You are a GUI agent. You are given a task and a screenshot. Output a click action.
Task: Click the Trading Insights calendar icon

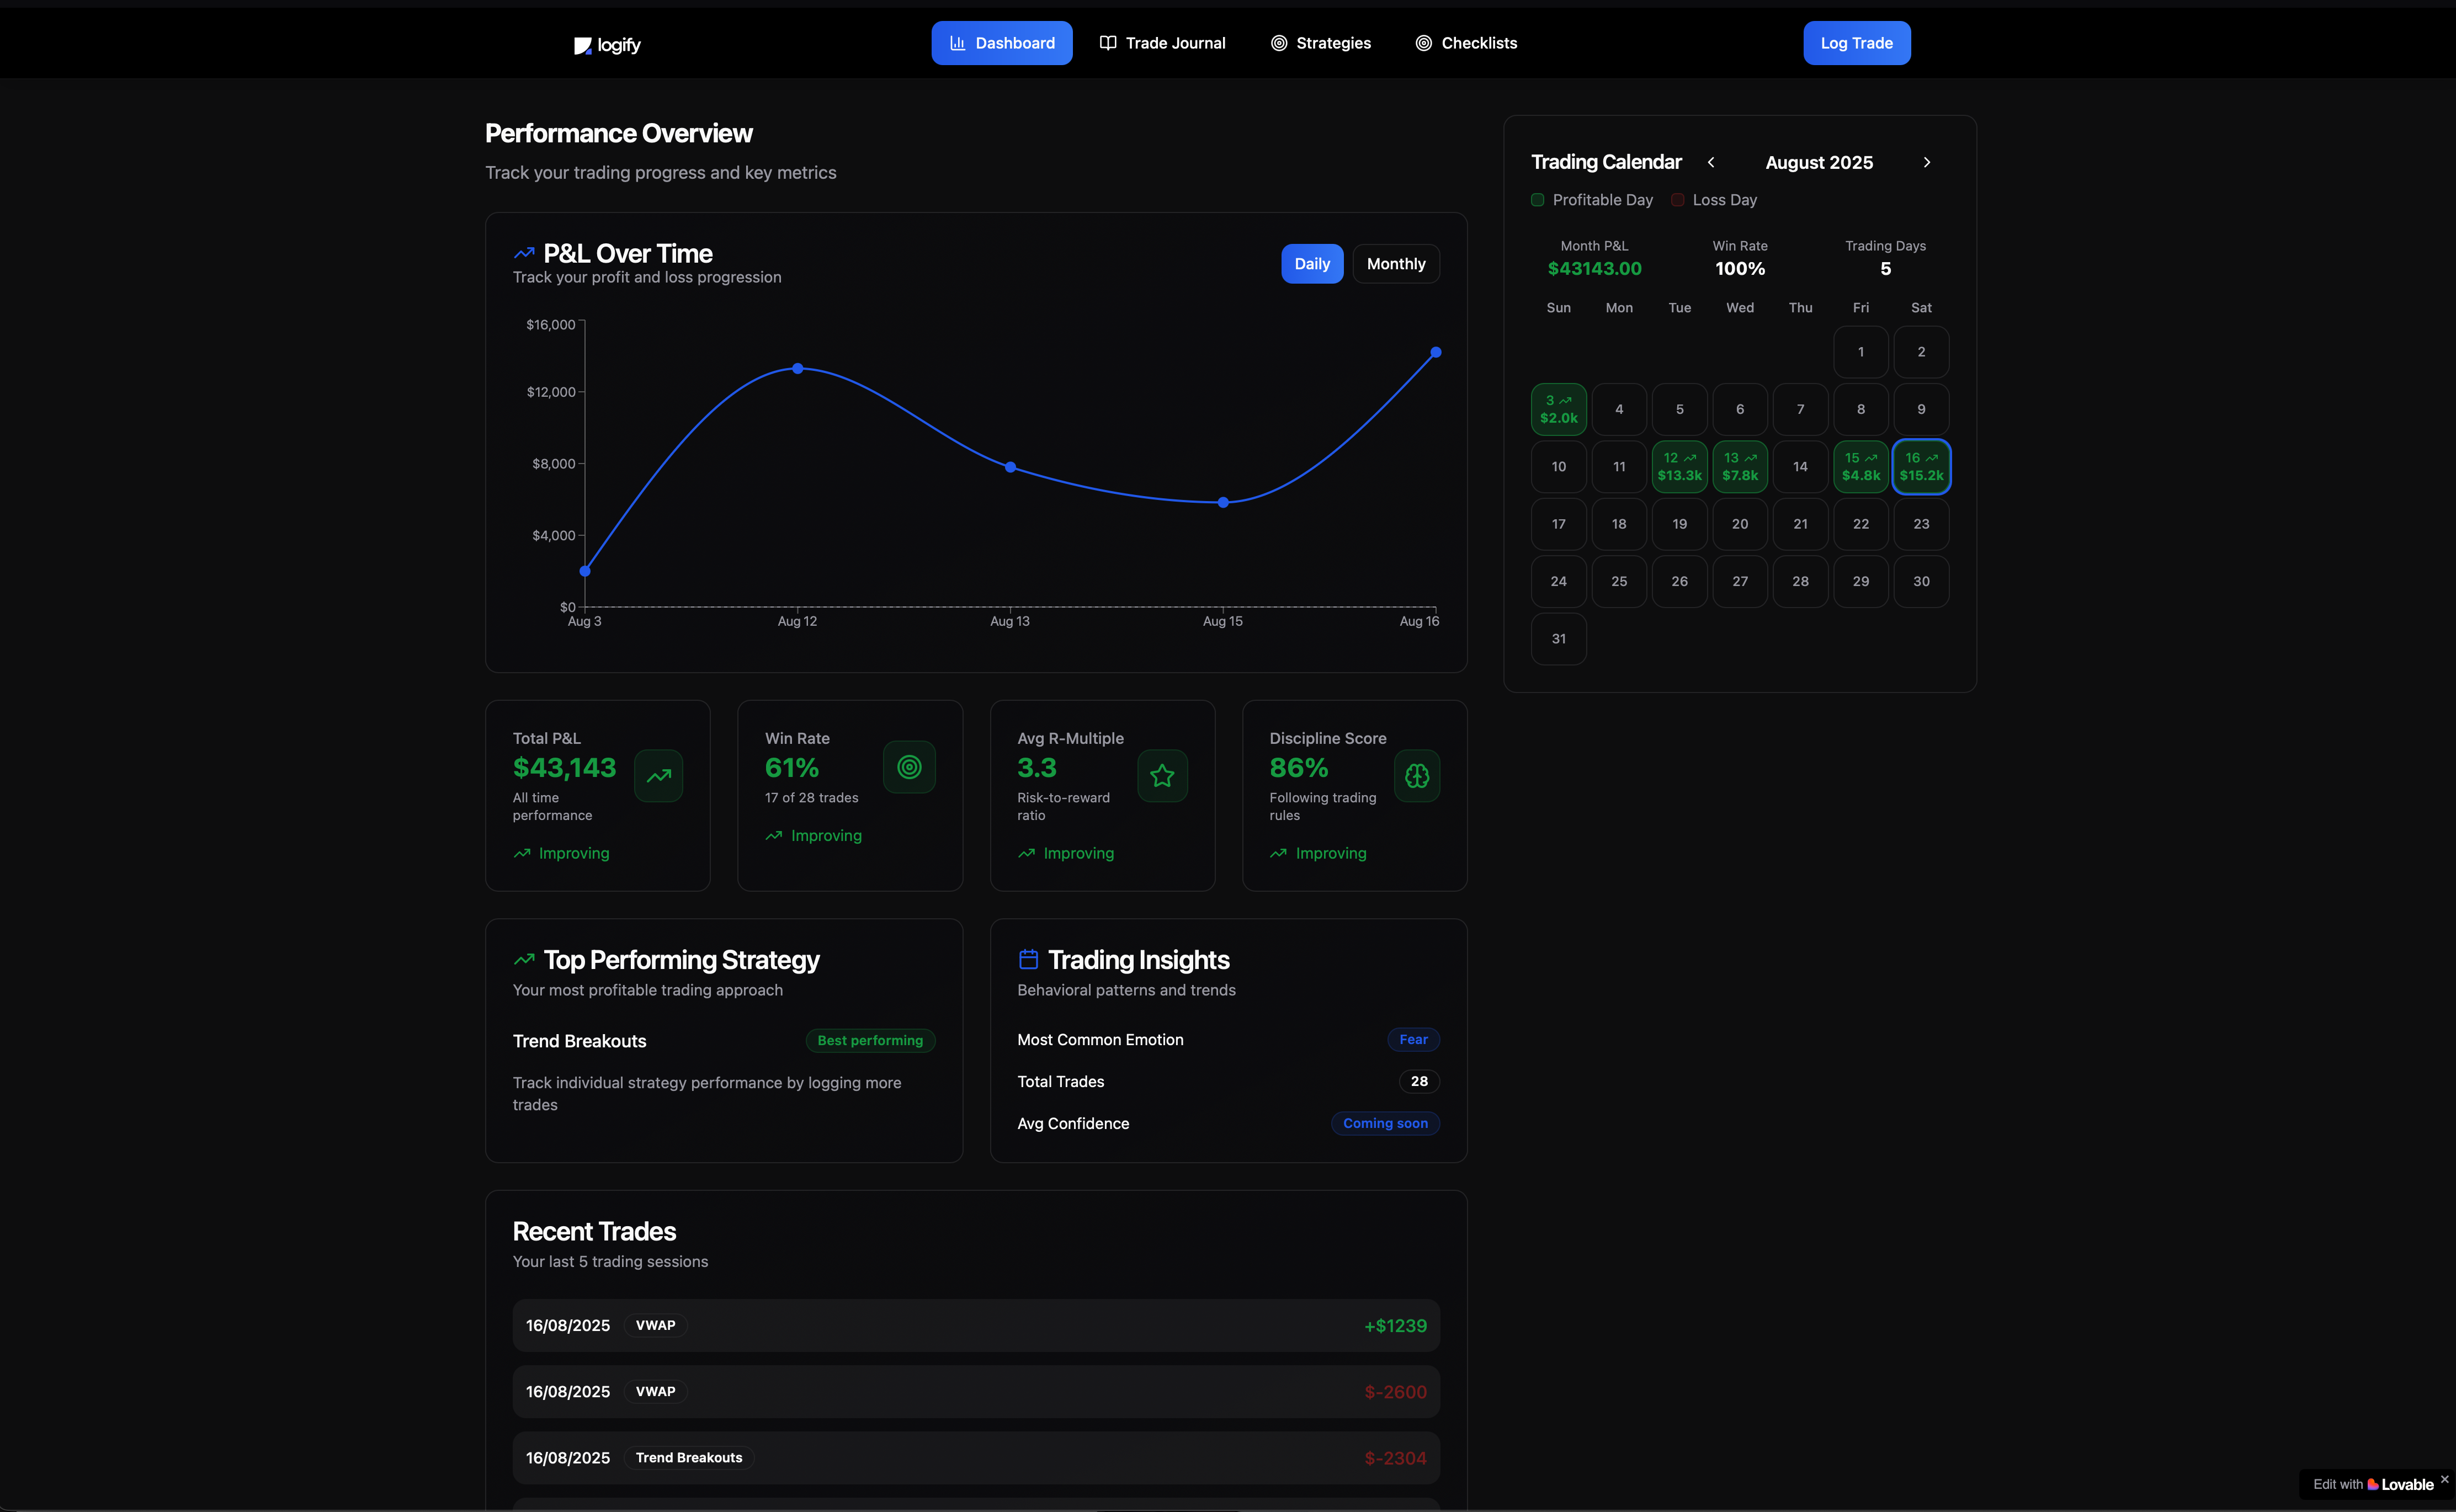pos(1028,959)
